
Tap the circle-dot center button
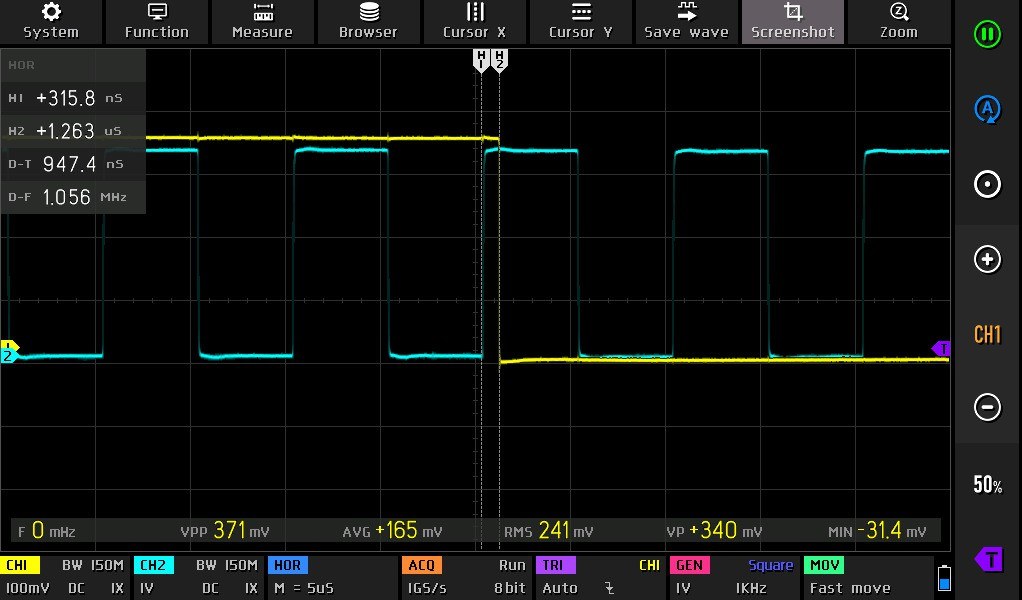pos(987,184)
